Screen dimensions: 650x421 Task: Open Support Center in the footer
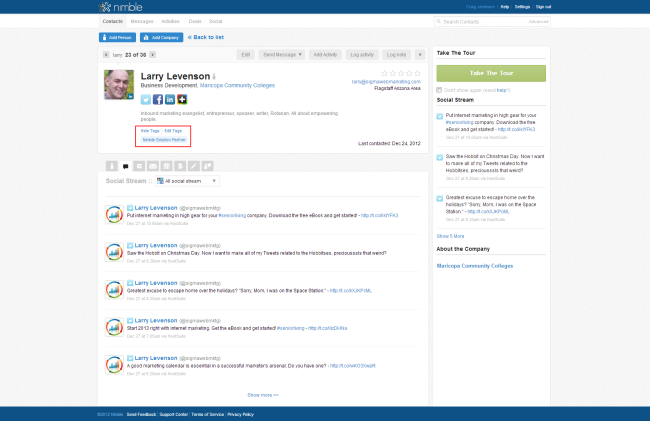(174, 414)
